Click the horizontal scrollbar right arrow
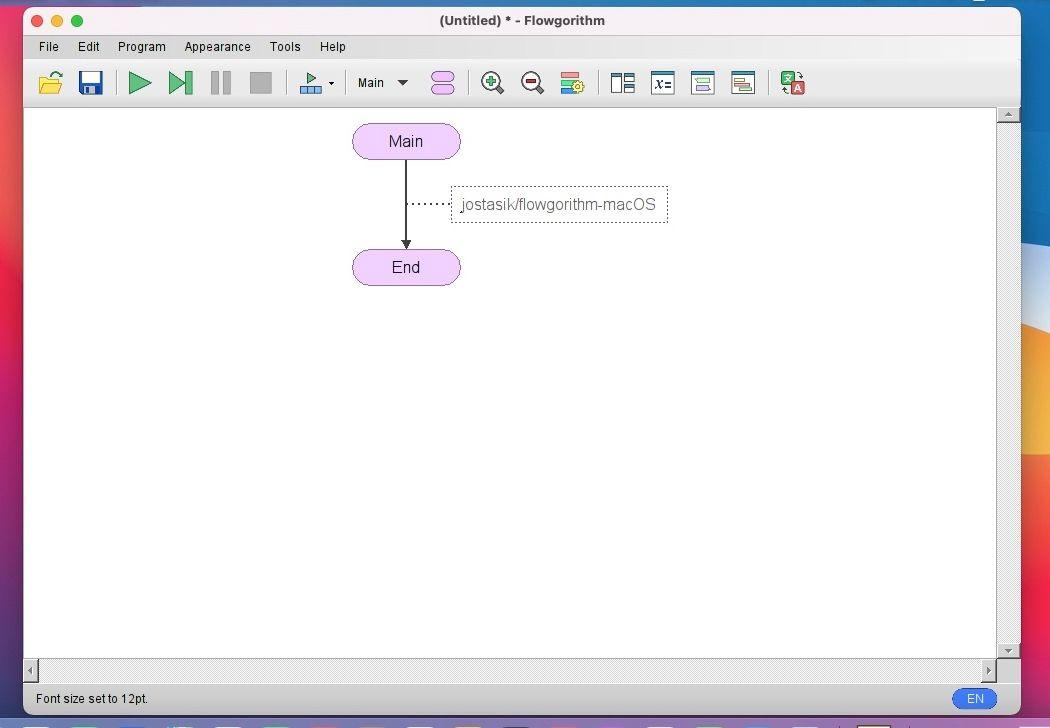Image resolution: width=1050 pixels, height=728 pixels. [x=988, y=670]
